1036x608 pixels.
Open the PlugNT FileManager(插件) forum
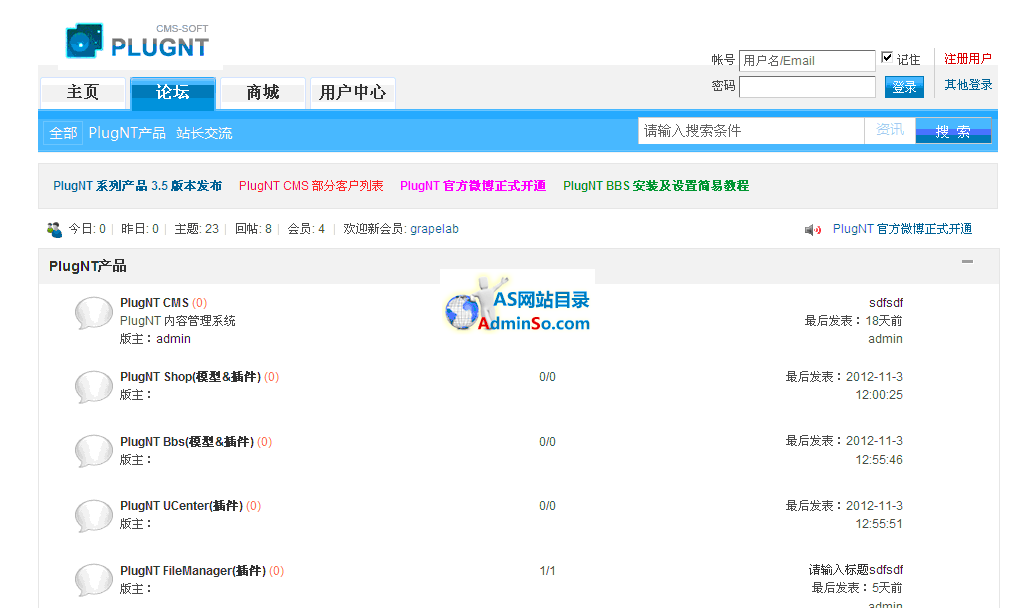[193, 570]
